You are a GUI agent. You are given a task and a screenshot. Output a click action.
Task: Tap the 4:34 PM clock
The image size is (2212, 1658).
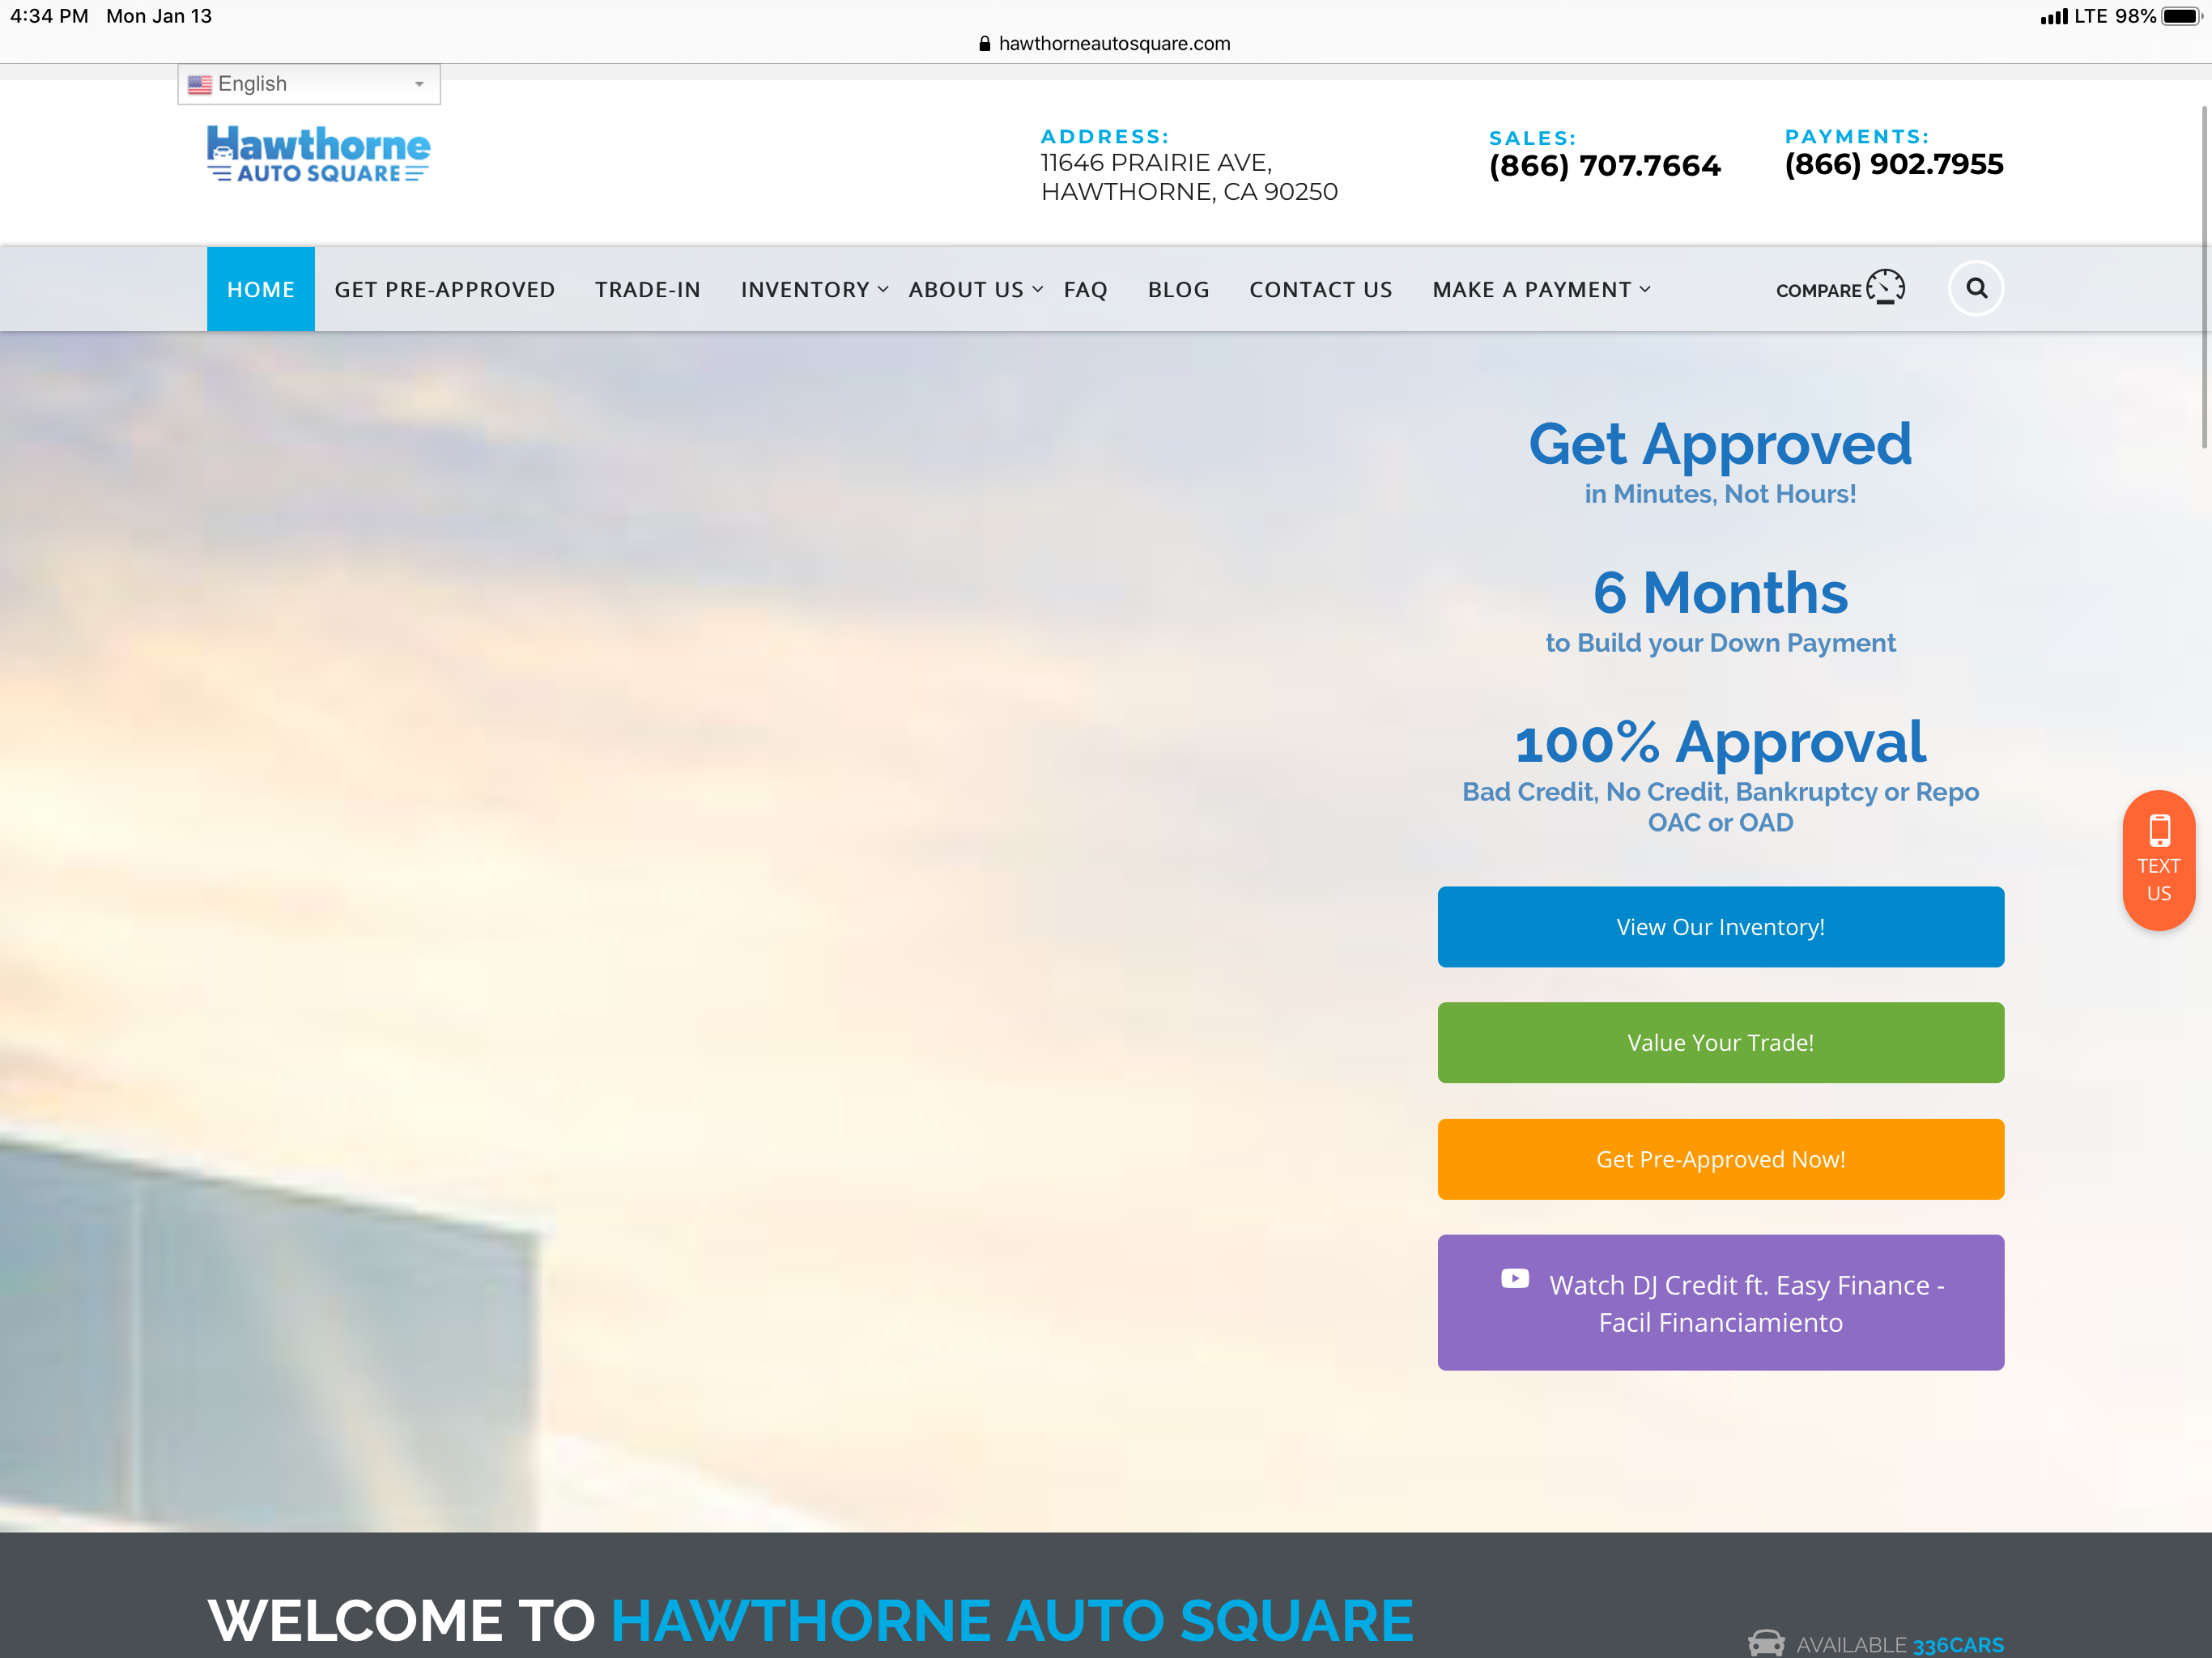point(49,16)
